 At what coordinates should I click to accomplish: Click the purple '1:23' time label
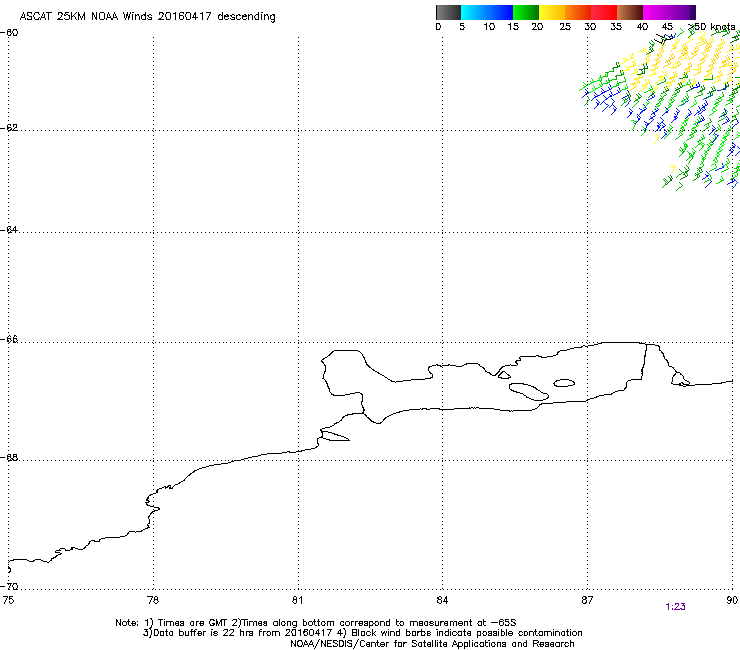pos(675,607)
